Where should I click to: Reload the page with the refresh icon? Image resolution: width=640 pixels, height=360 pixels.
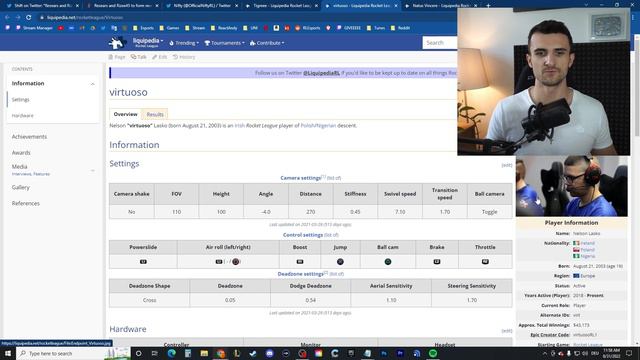coord(29,18)
